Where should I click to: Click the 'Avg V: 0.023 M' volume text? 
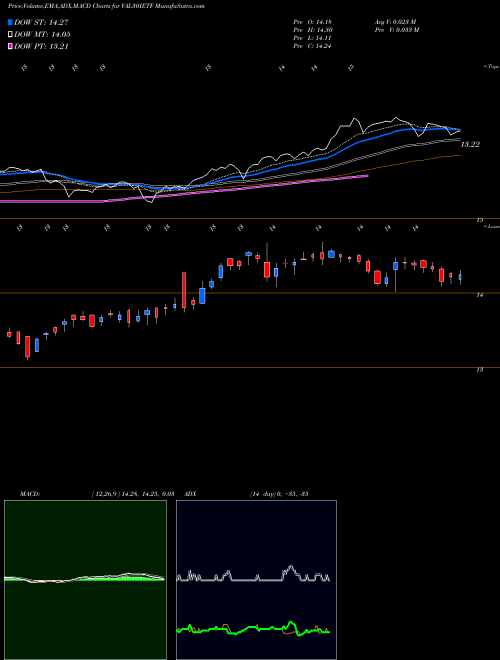[395, 22]
